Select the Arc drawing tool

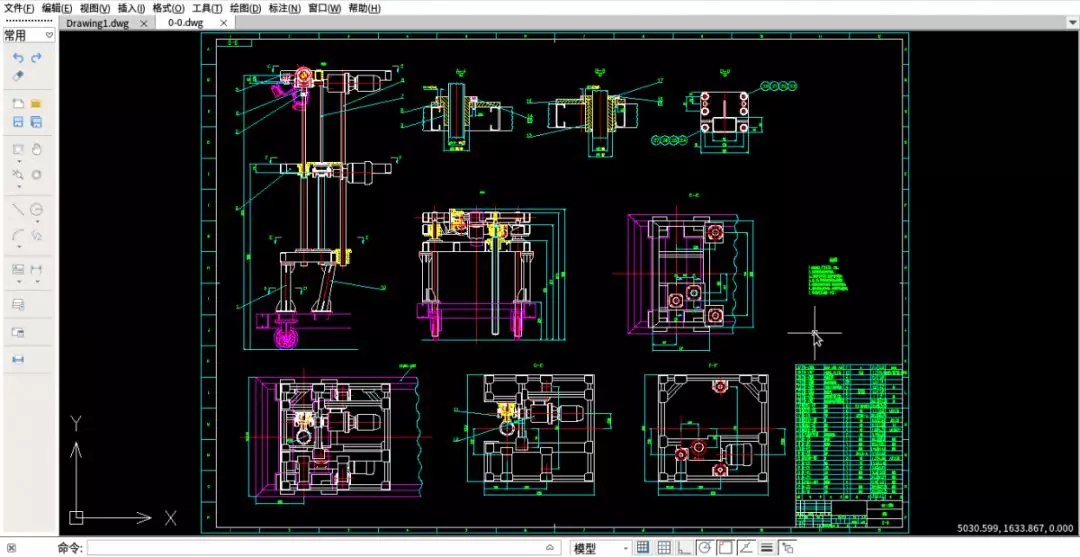tap(19, 235)
